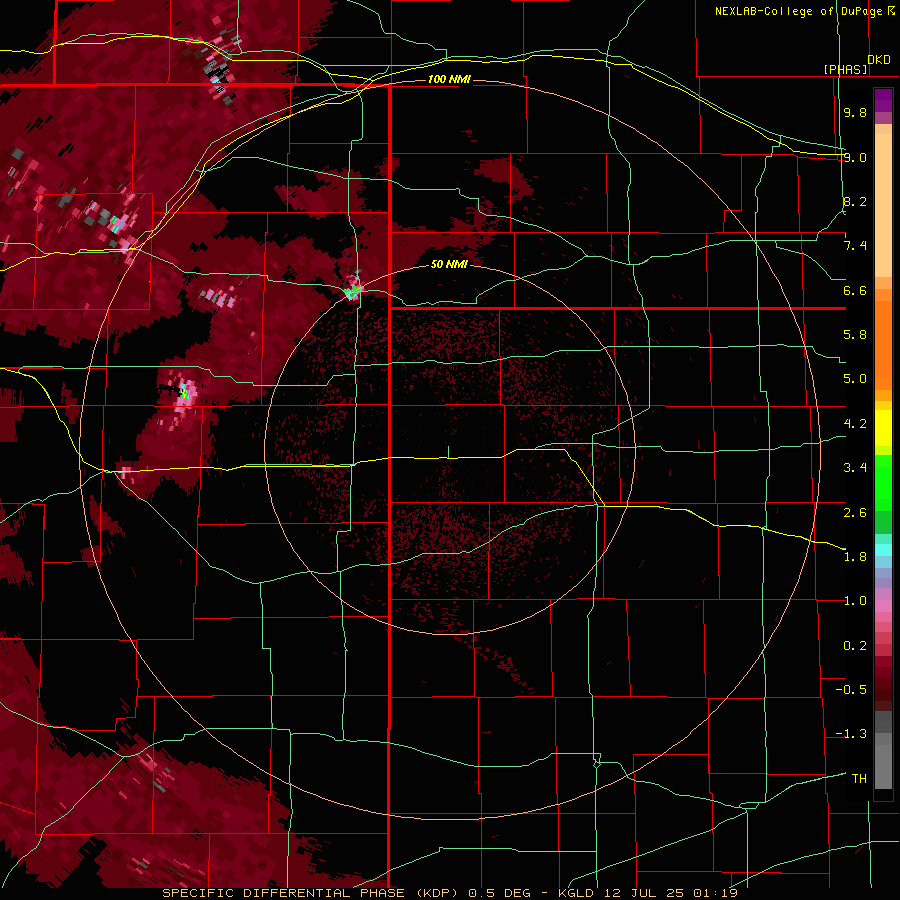Click the 9.0 scale value

pos(855,157)
